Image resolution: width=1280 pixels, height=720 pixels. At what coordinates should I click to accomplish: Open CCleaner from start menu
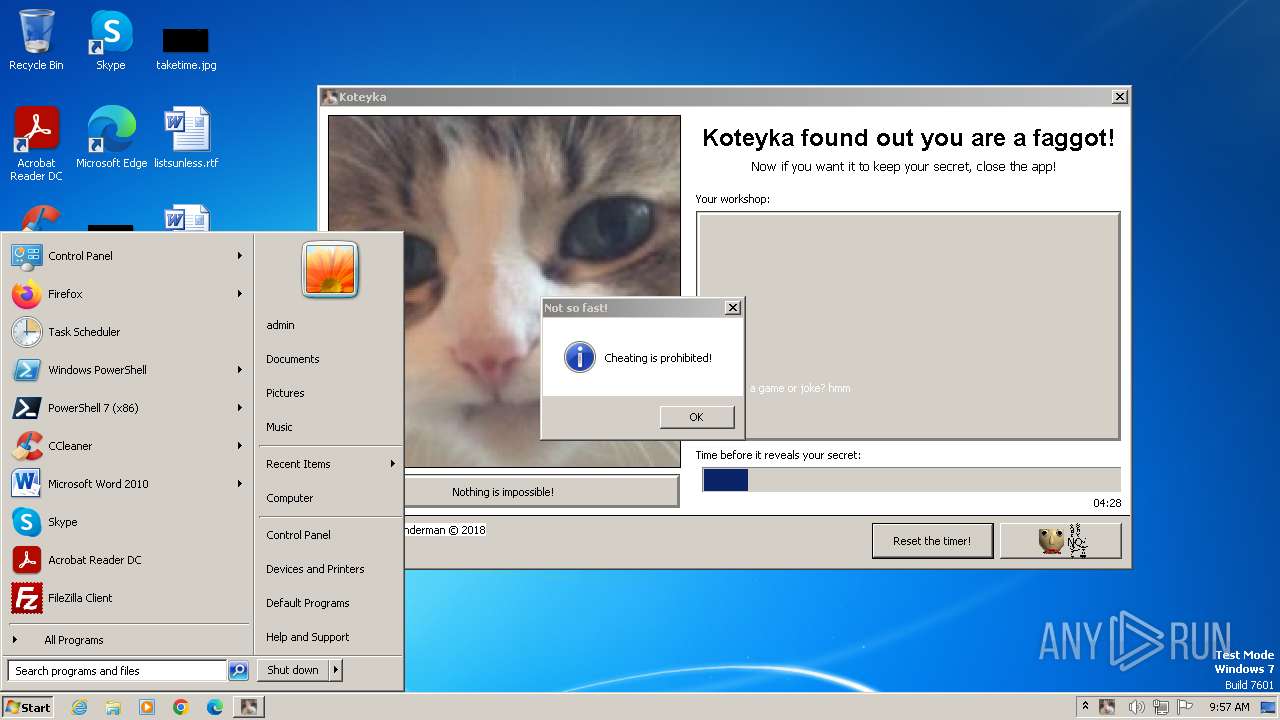[127, 446]
